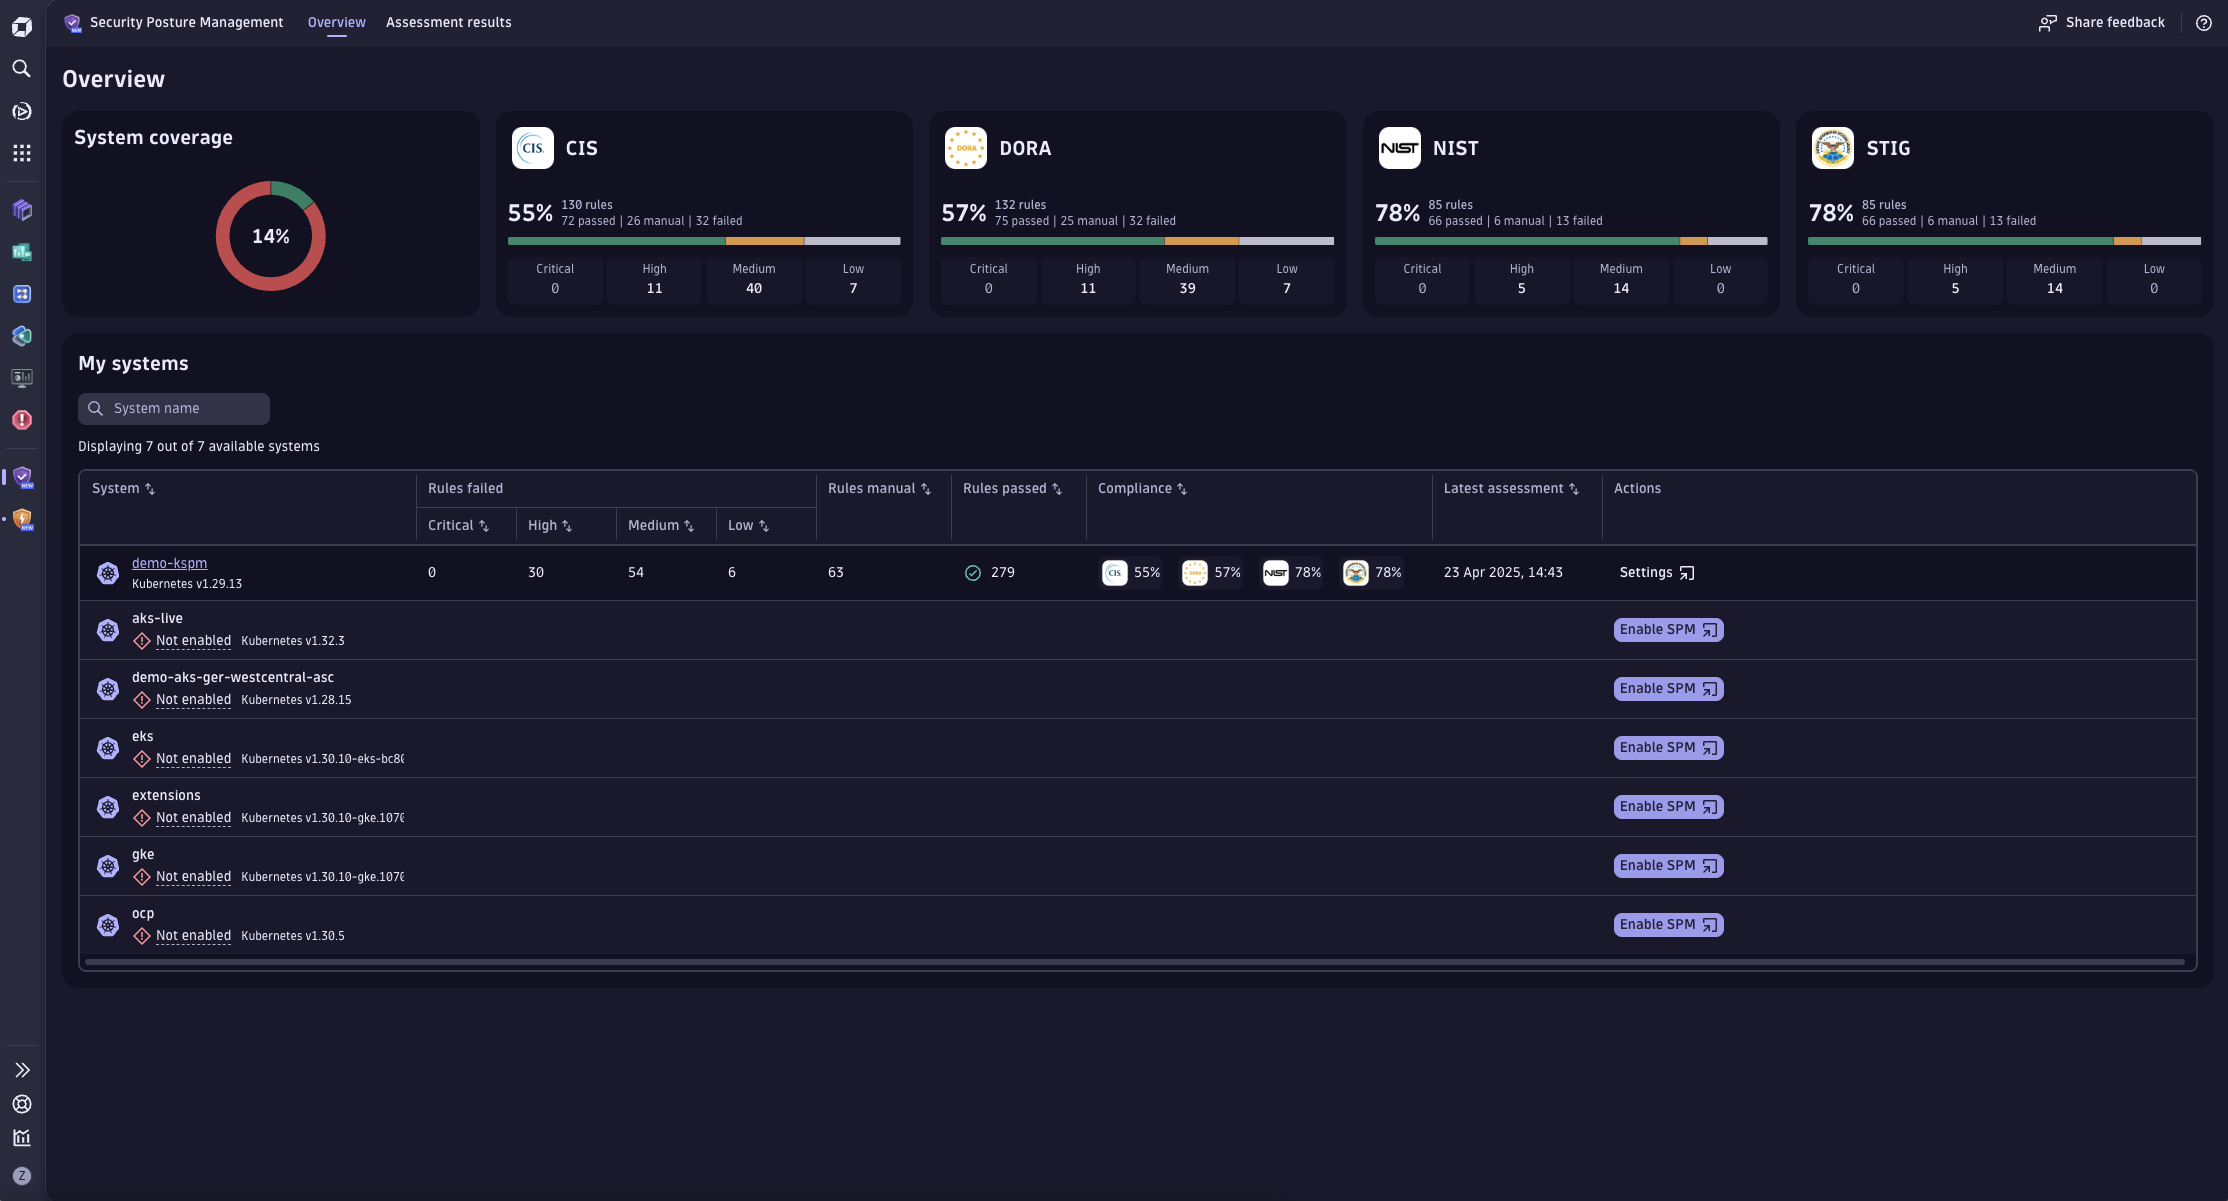Click the table horizontal scrollbar

1135,962
